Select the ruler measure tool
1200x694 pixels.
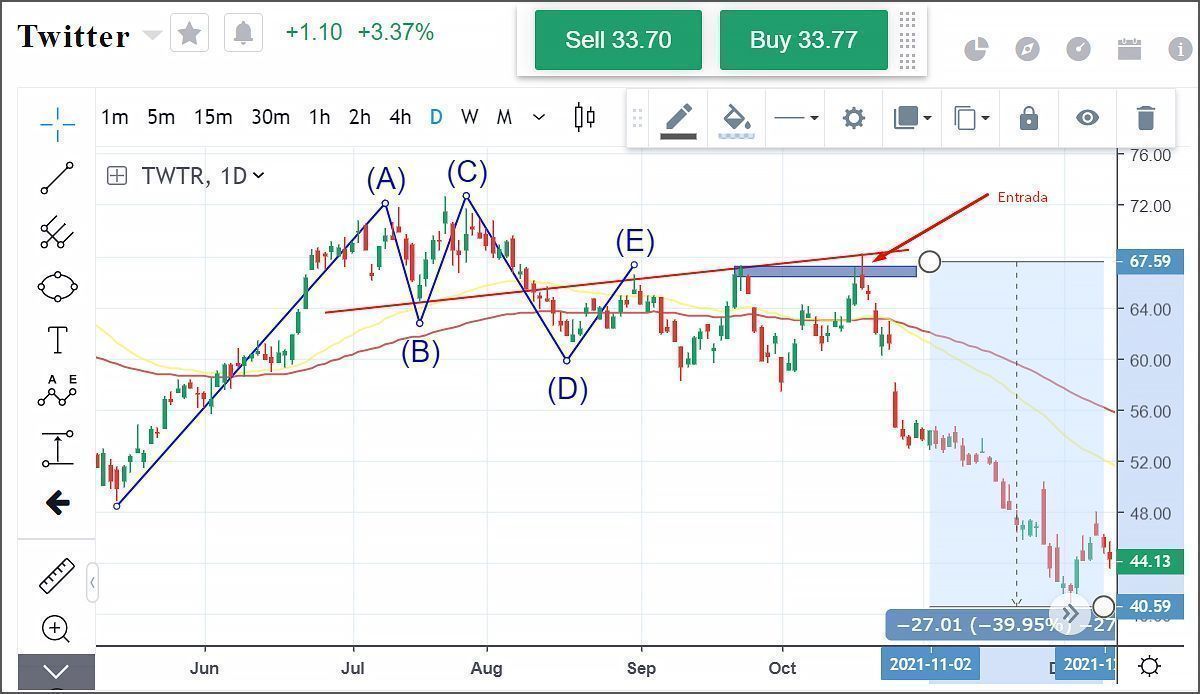point(57,576)
